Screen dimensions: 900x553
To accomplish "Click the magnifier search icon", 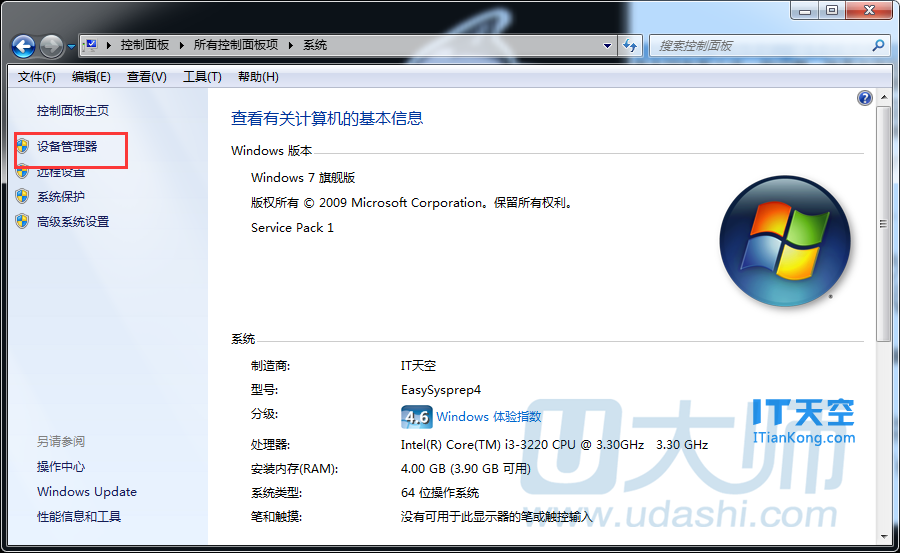I will click(x=878, y=45).
